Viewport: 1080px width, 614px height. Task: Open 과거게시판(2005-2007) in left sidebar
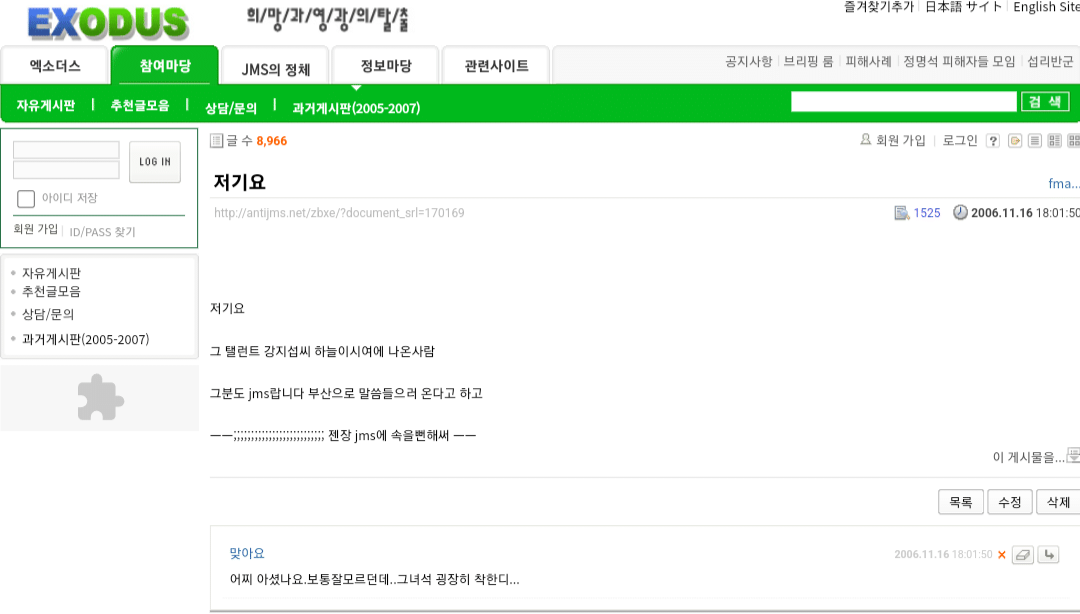point(85,339)
